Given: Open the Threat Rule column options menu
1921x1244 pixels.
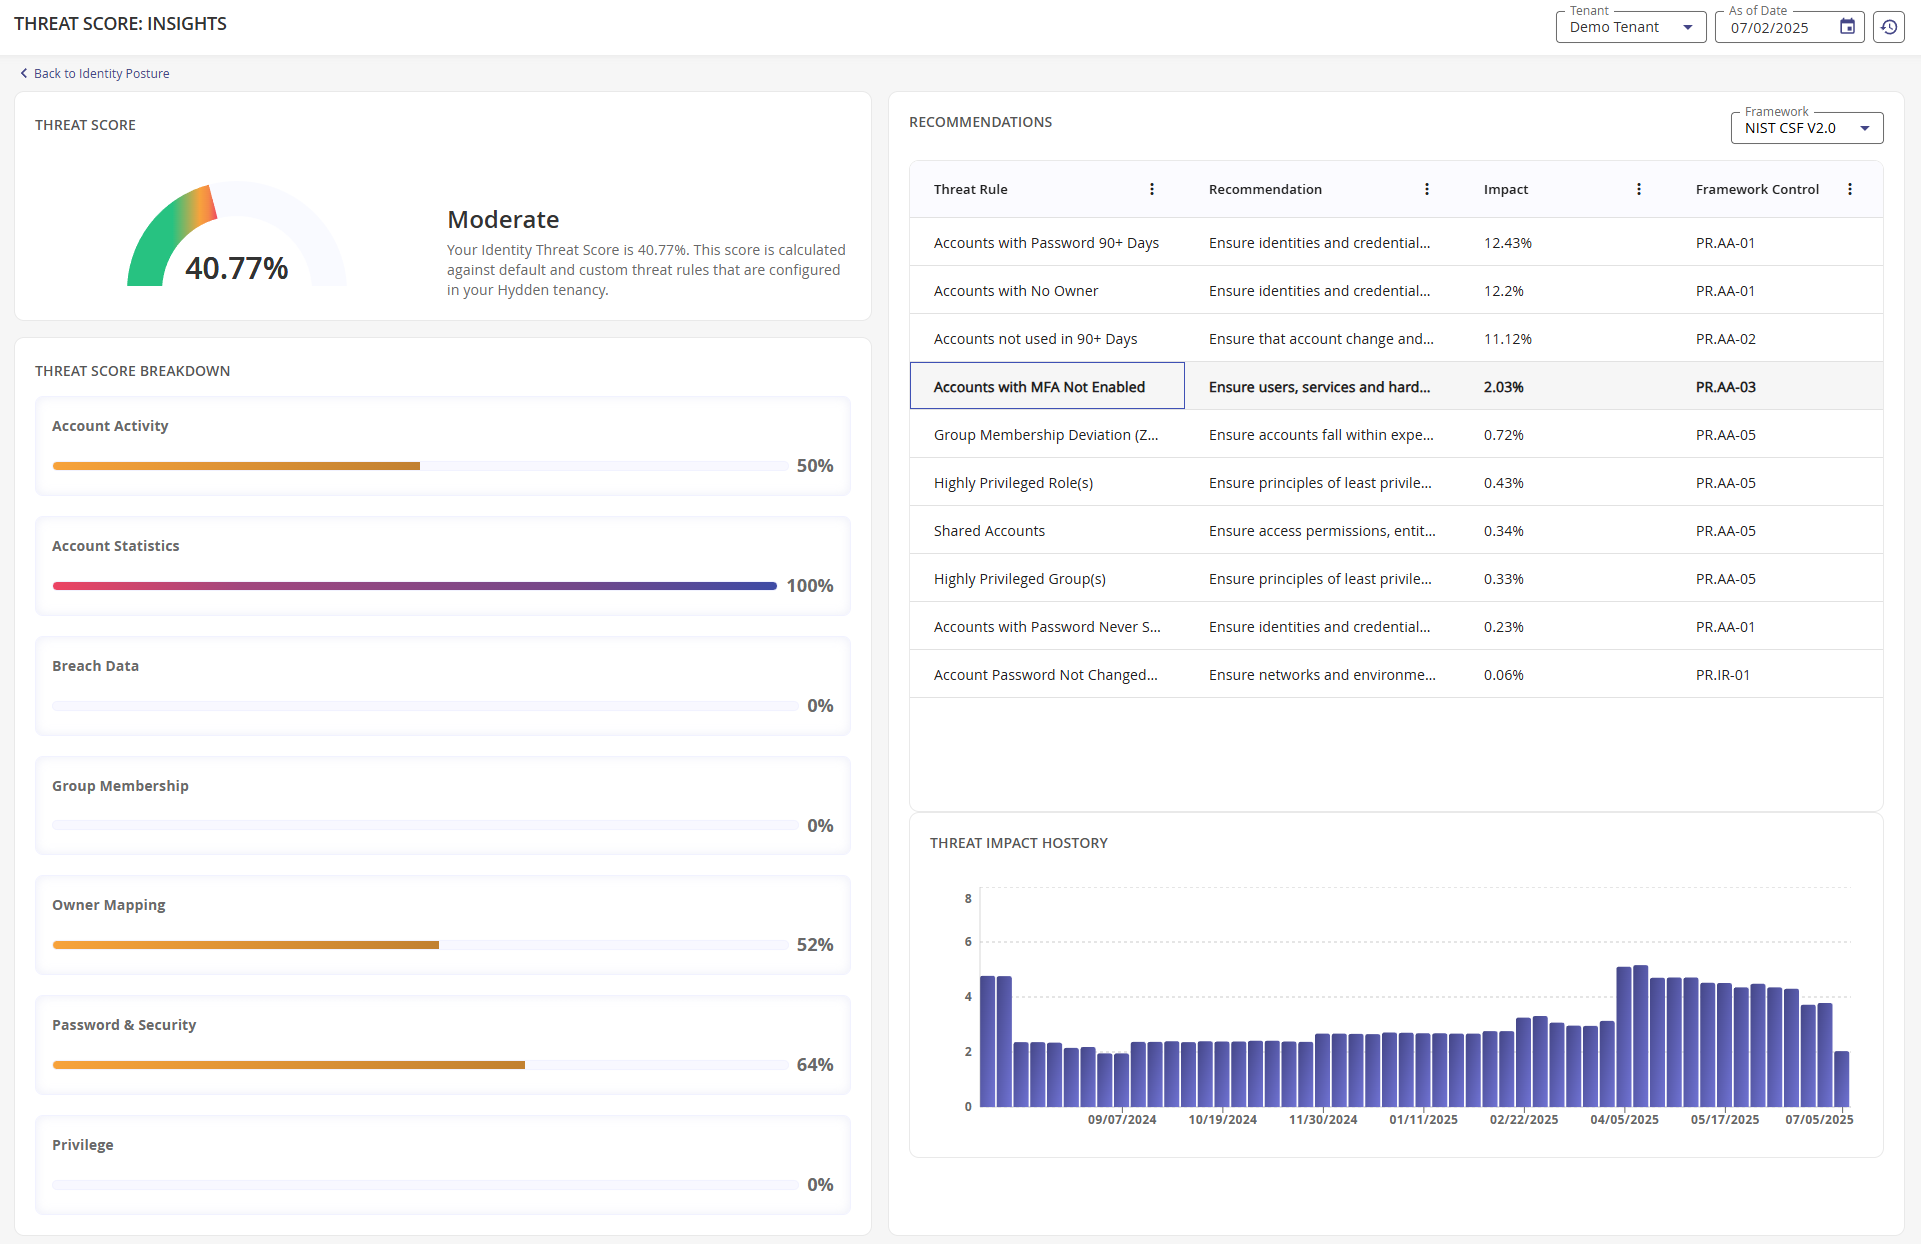Looking at the screenshot, I should (x=1152, y=189).
